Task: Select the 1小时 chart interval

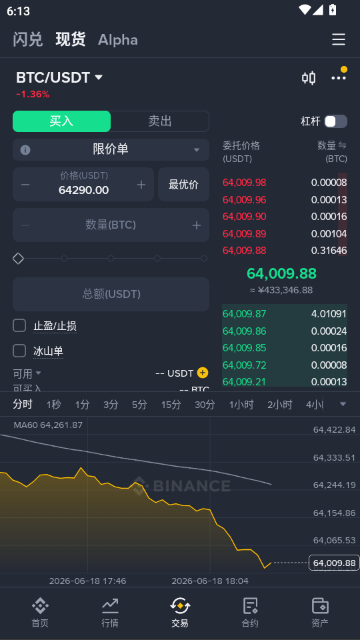Action: pyautogui.click(x=241, y=404)
